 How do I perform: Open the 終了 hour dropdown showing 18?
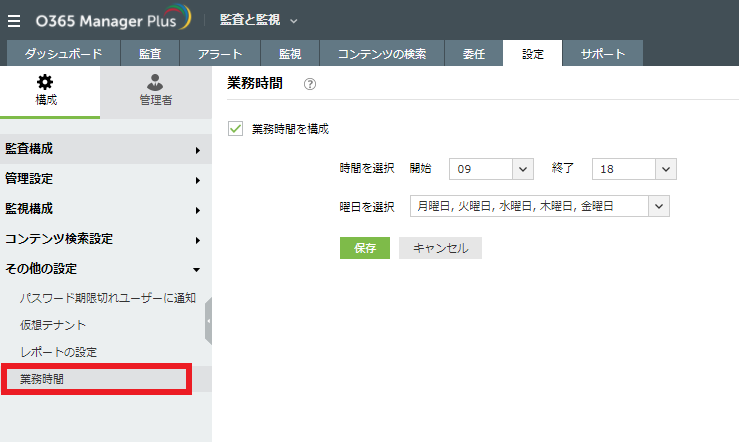click(x=634, y=169)
